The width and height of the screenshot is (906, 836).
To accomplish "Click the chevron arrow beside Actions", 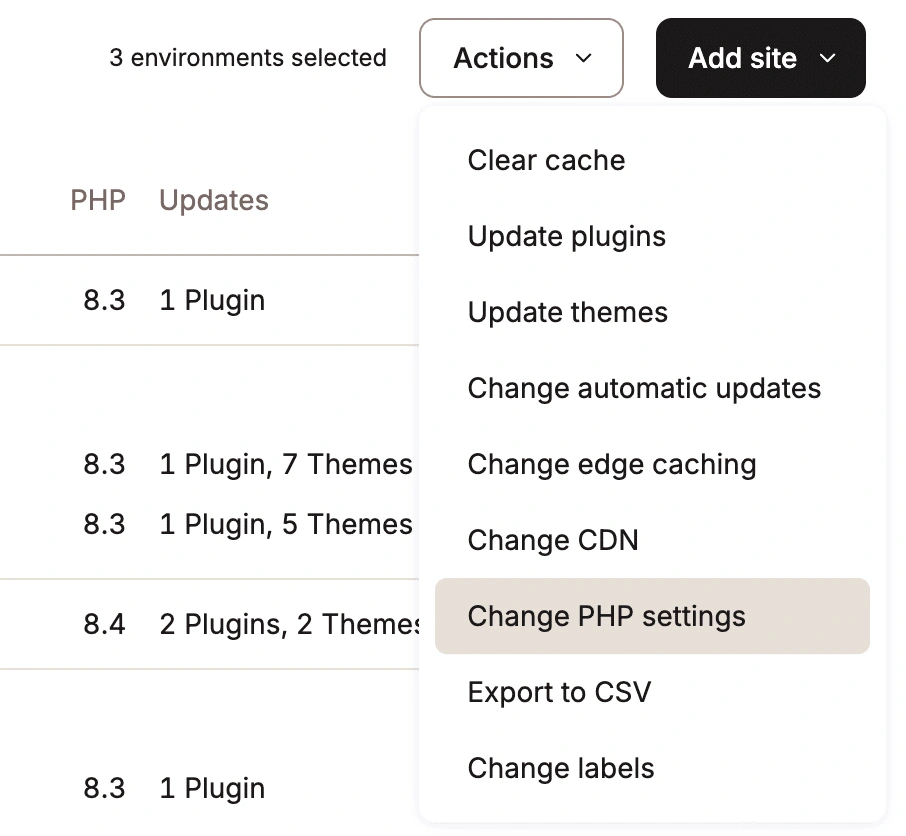I will pyautogui.click(x=584, y=59).
